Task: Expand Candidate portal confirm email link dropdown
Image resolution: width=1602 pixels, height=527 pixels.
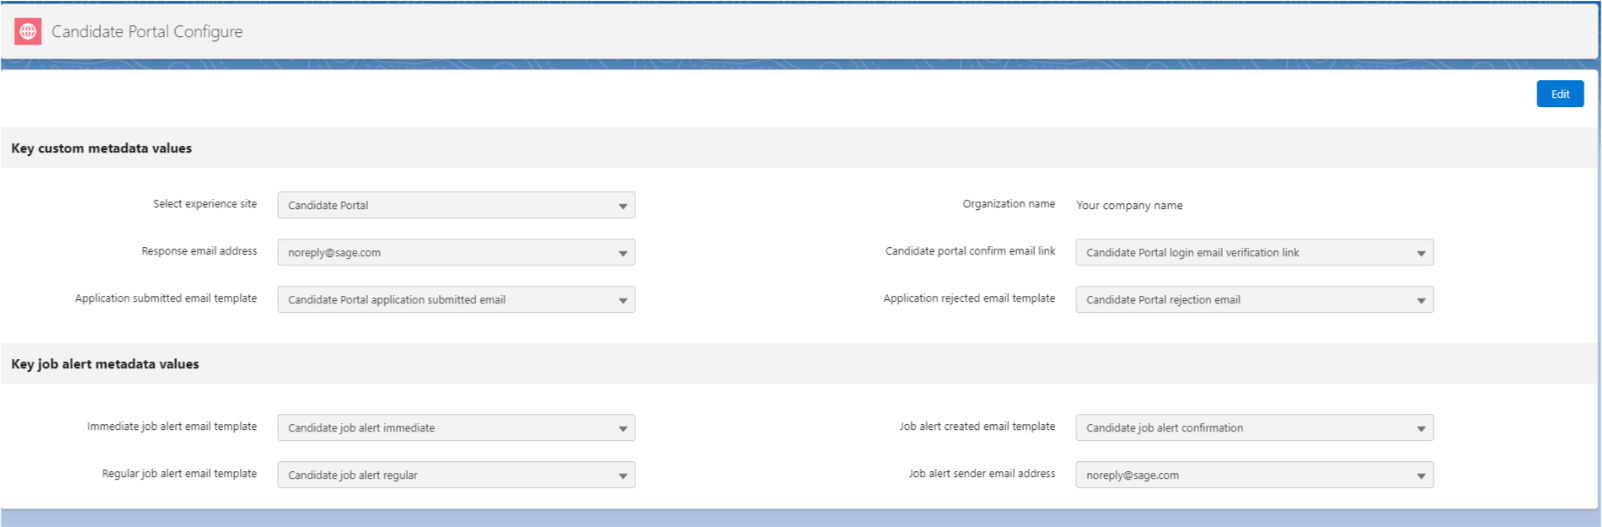Action: (x=1254, y=253)
